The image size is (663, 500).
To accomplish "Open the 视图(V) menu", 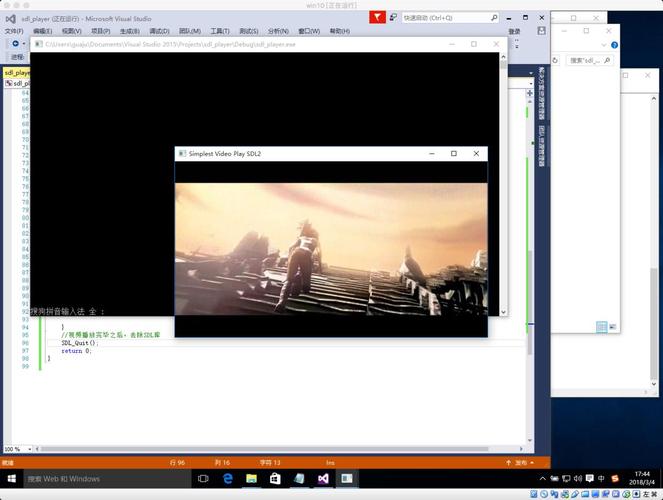I will click(71, 31).
